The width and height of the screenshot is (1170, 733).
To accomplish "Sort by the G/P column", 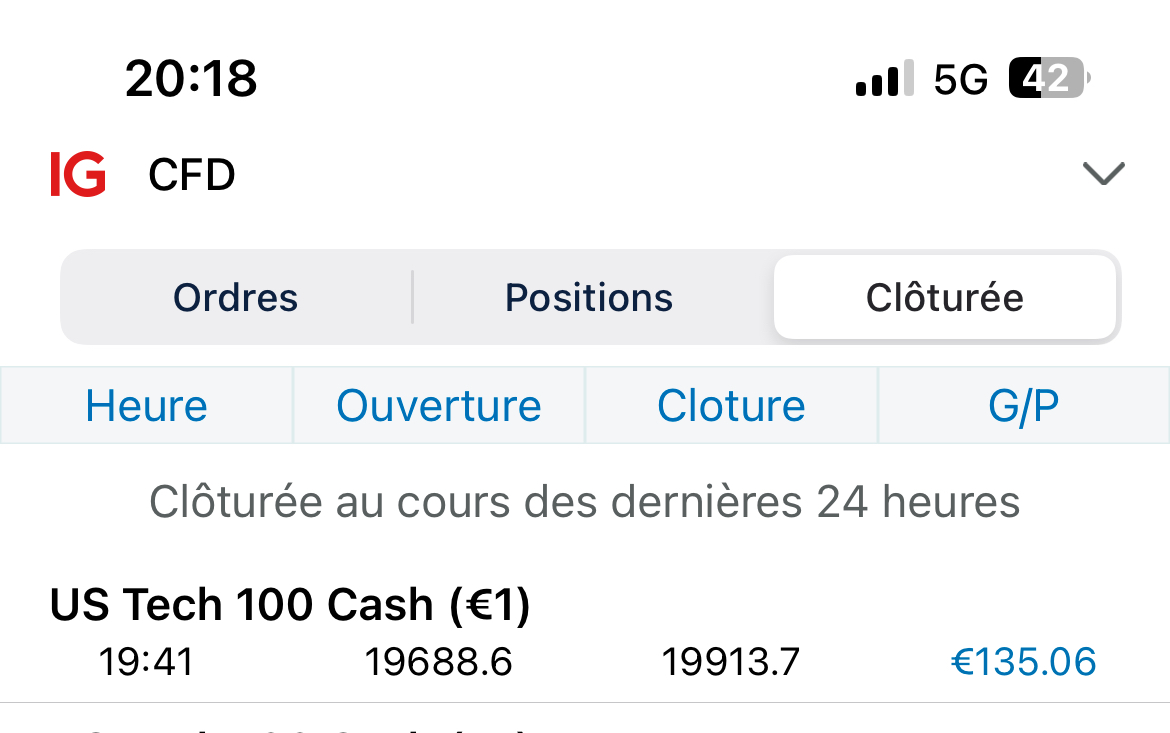I will pos(1023,406).
